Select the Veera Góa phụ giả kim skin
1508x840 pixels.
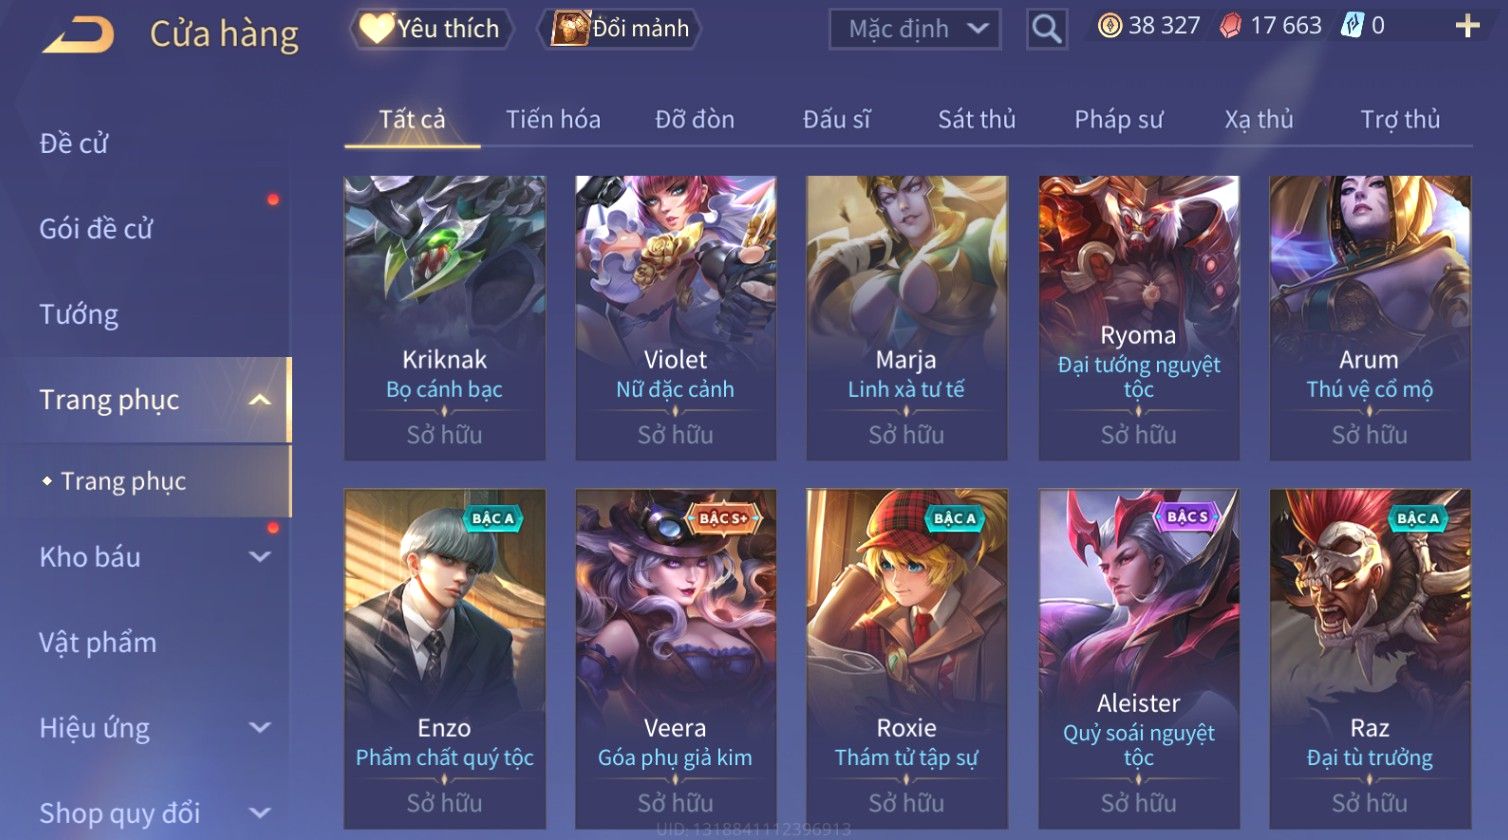676,658
